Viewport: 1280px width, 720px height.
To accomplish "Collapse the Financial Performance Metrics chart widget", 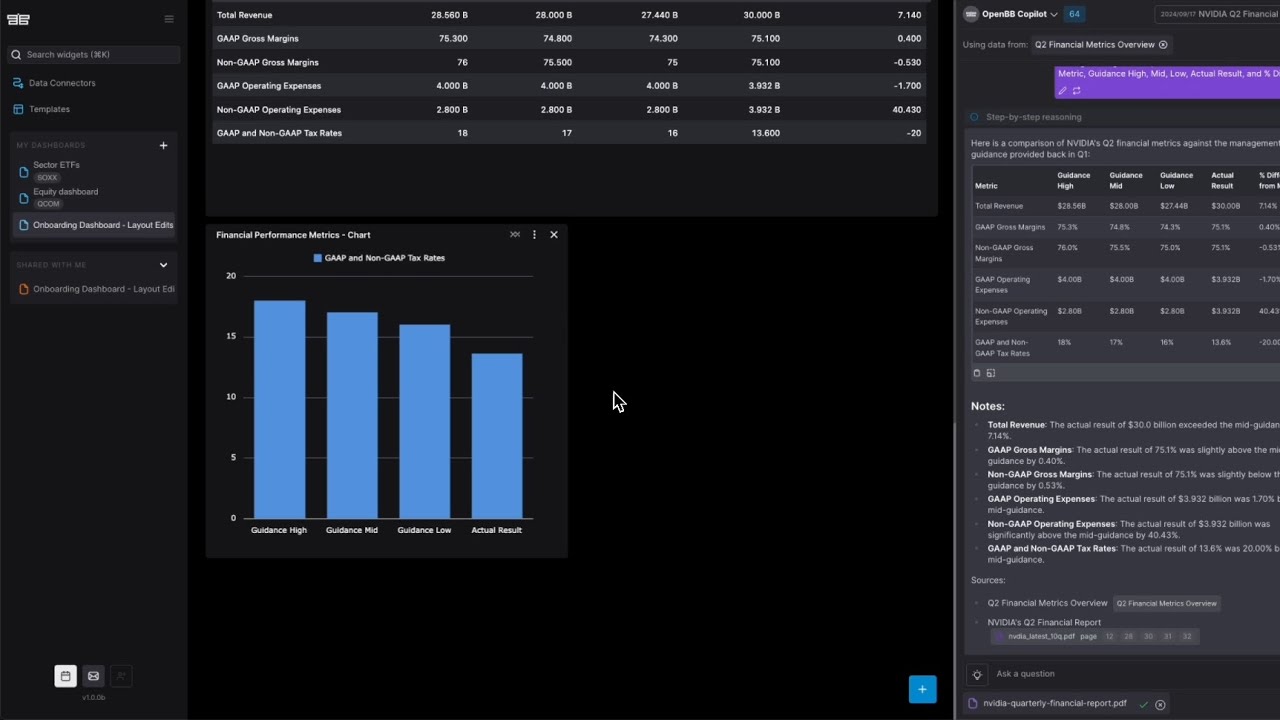I will [515, 235].
